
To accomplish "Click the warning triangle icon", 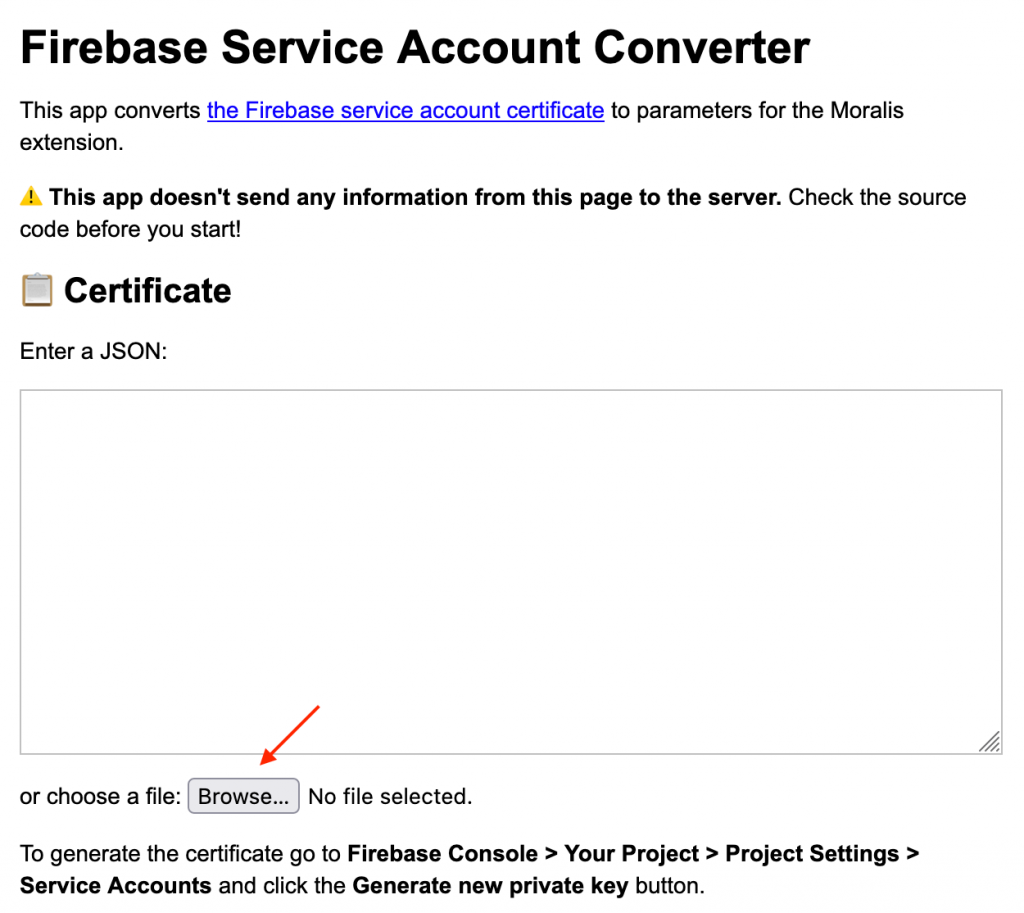I will coord(31,197).
